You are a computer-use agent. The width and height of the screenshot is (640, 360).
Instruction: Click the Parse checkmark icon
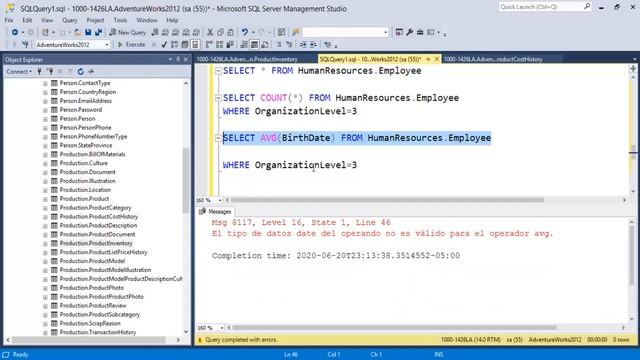[164, 44]
